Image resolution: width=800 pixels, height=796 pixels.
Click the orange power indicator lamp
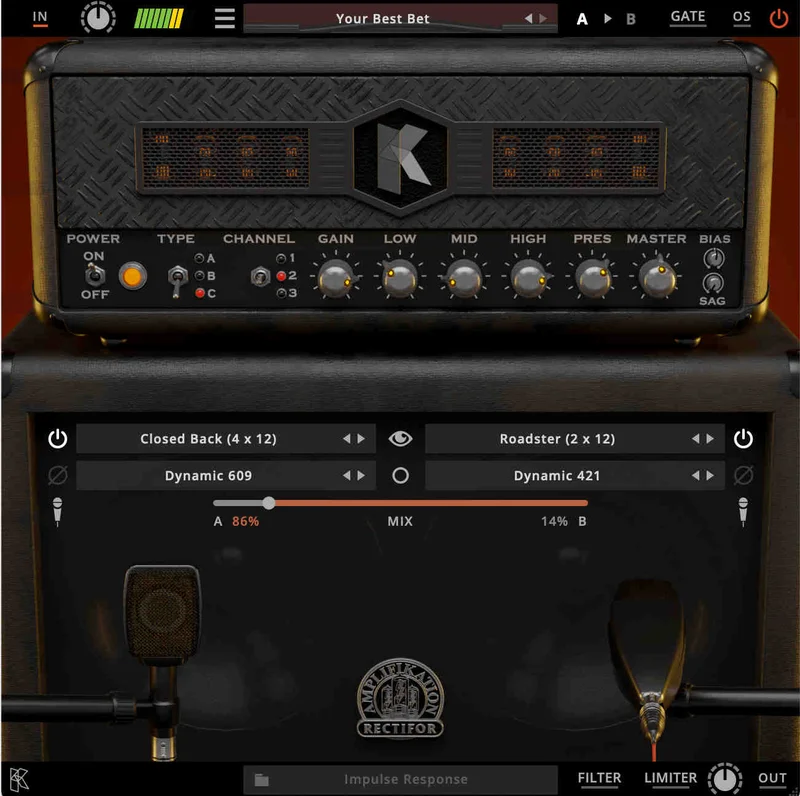[x=132, y=277]
